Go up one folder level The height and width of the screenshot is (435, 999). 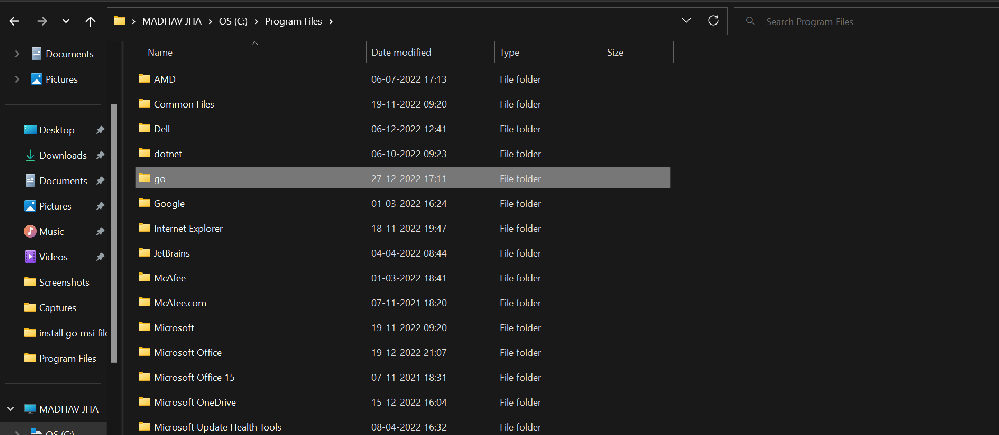click(90, 21)
